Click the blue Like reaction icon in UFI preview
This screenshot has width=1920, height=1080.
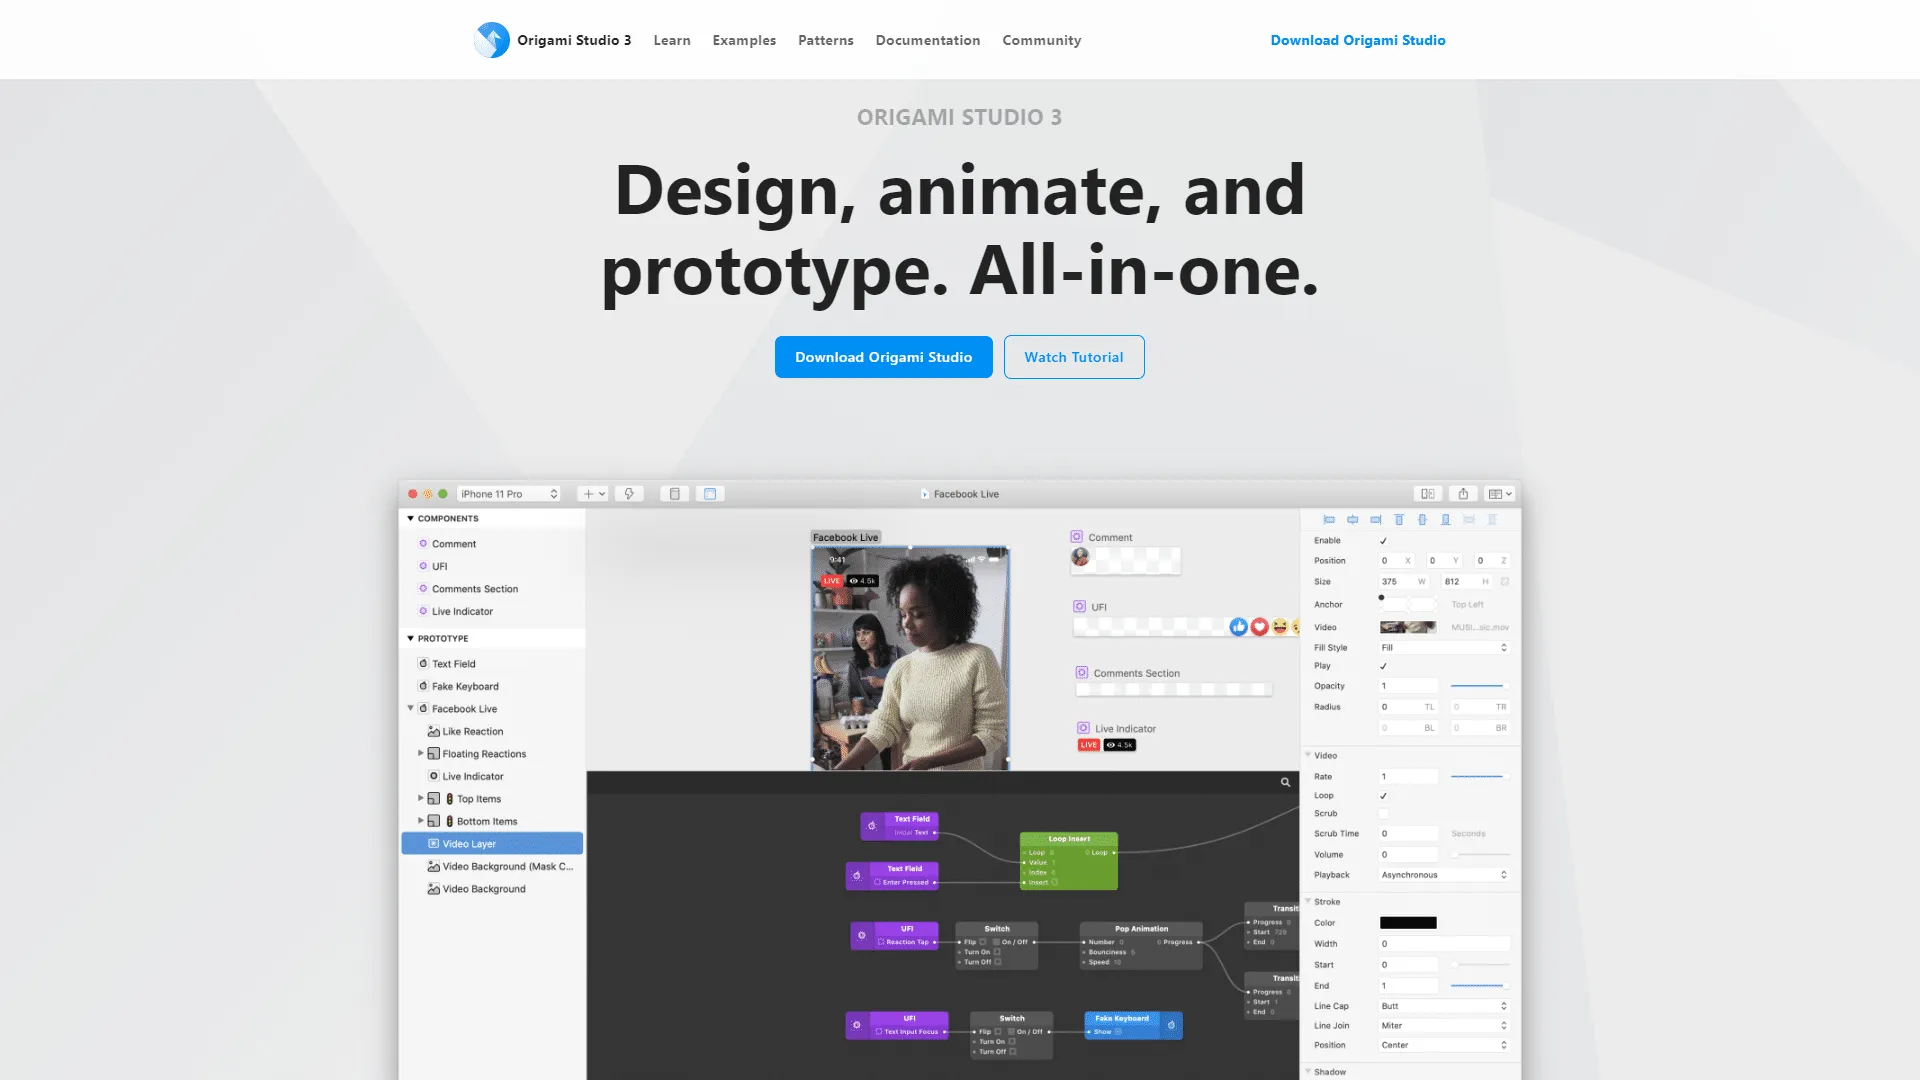1239,627
